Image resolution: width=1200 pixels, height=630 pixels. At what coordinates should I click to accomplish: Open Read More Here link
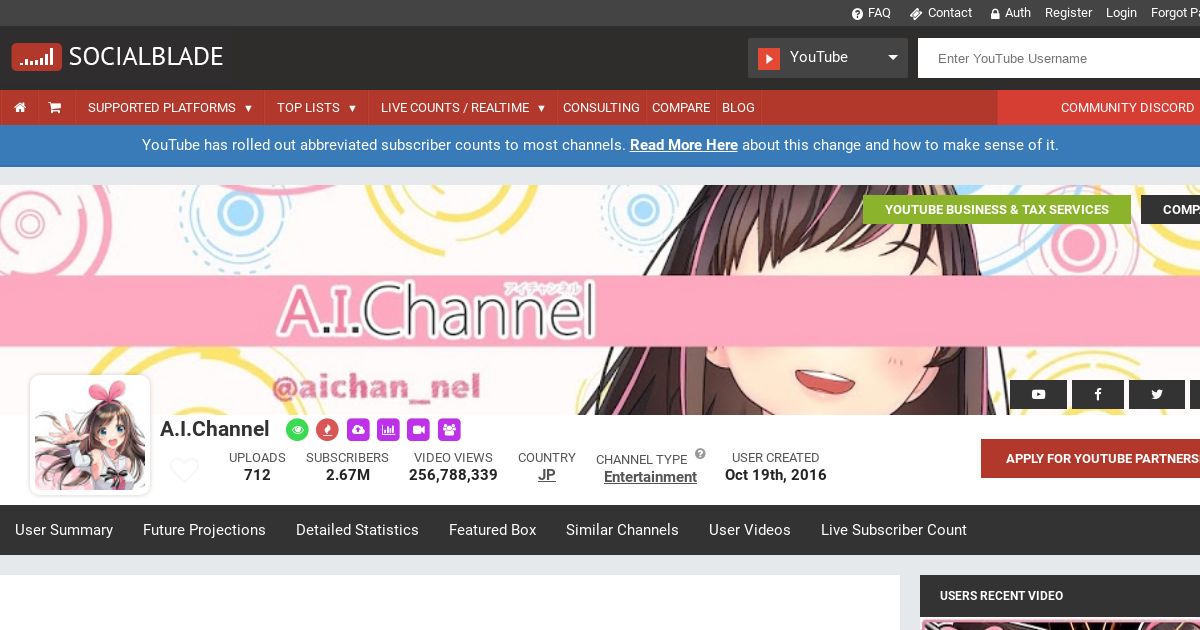point(684,145)
